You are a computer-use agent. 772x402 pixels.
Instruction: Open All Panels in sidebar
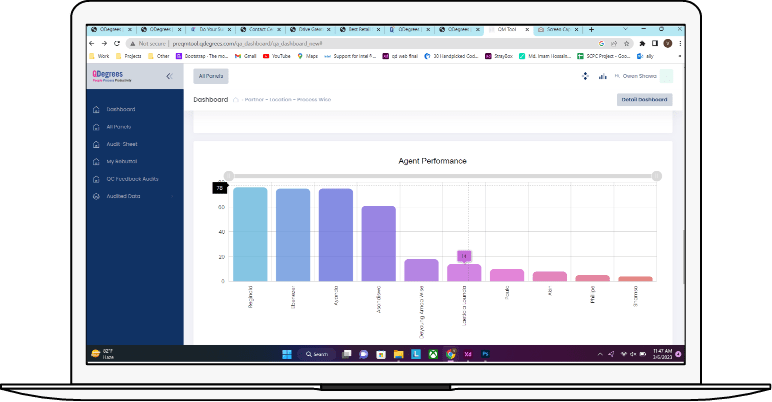[x=118, y=127]
